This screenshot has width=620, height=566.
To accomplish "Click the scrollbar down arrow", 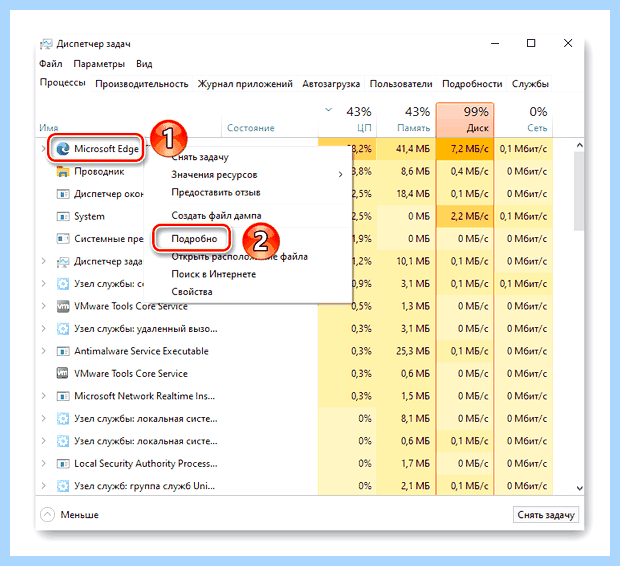I will (579, 488).
